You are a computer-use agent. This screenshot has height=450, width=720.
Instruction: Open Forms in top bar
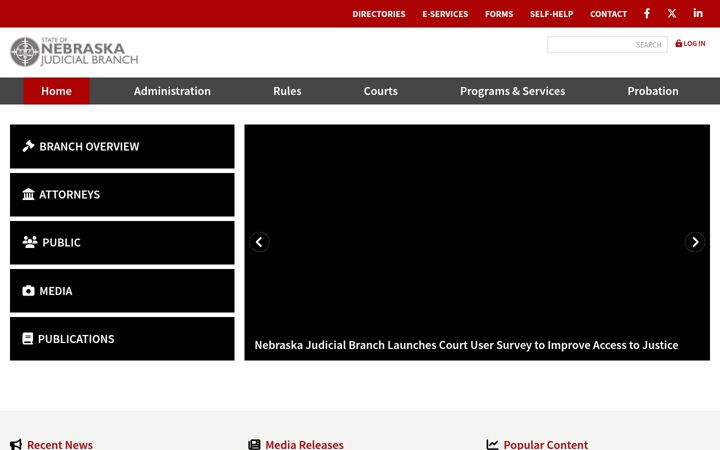coord(499,14)
